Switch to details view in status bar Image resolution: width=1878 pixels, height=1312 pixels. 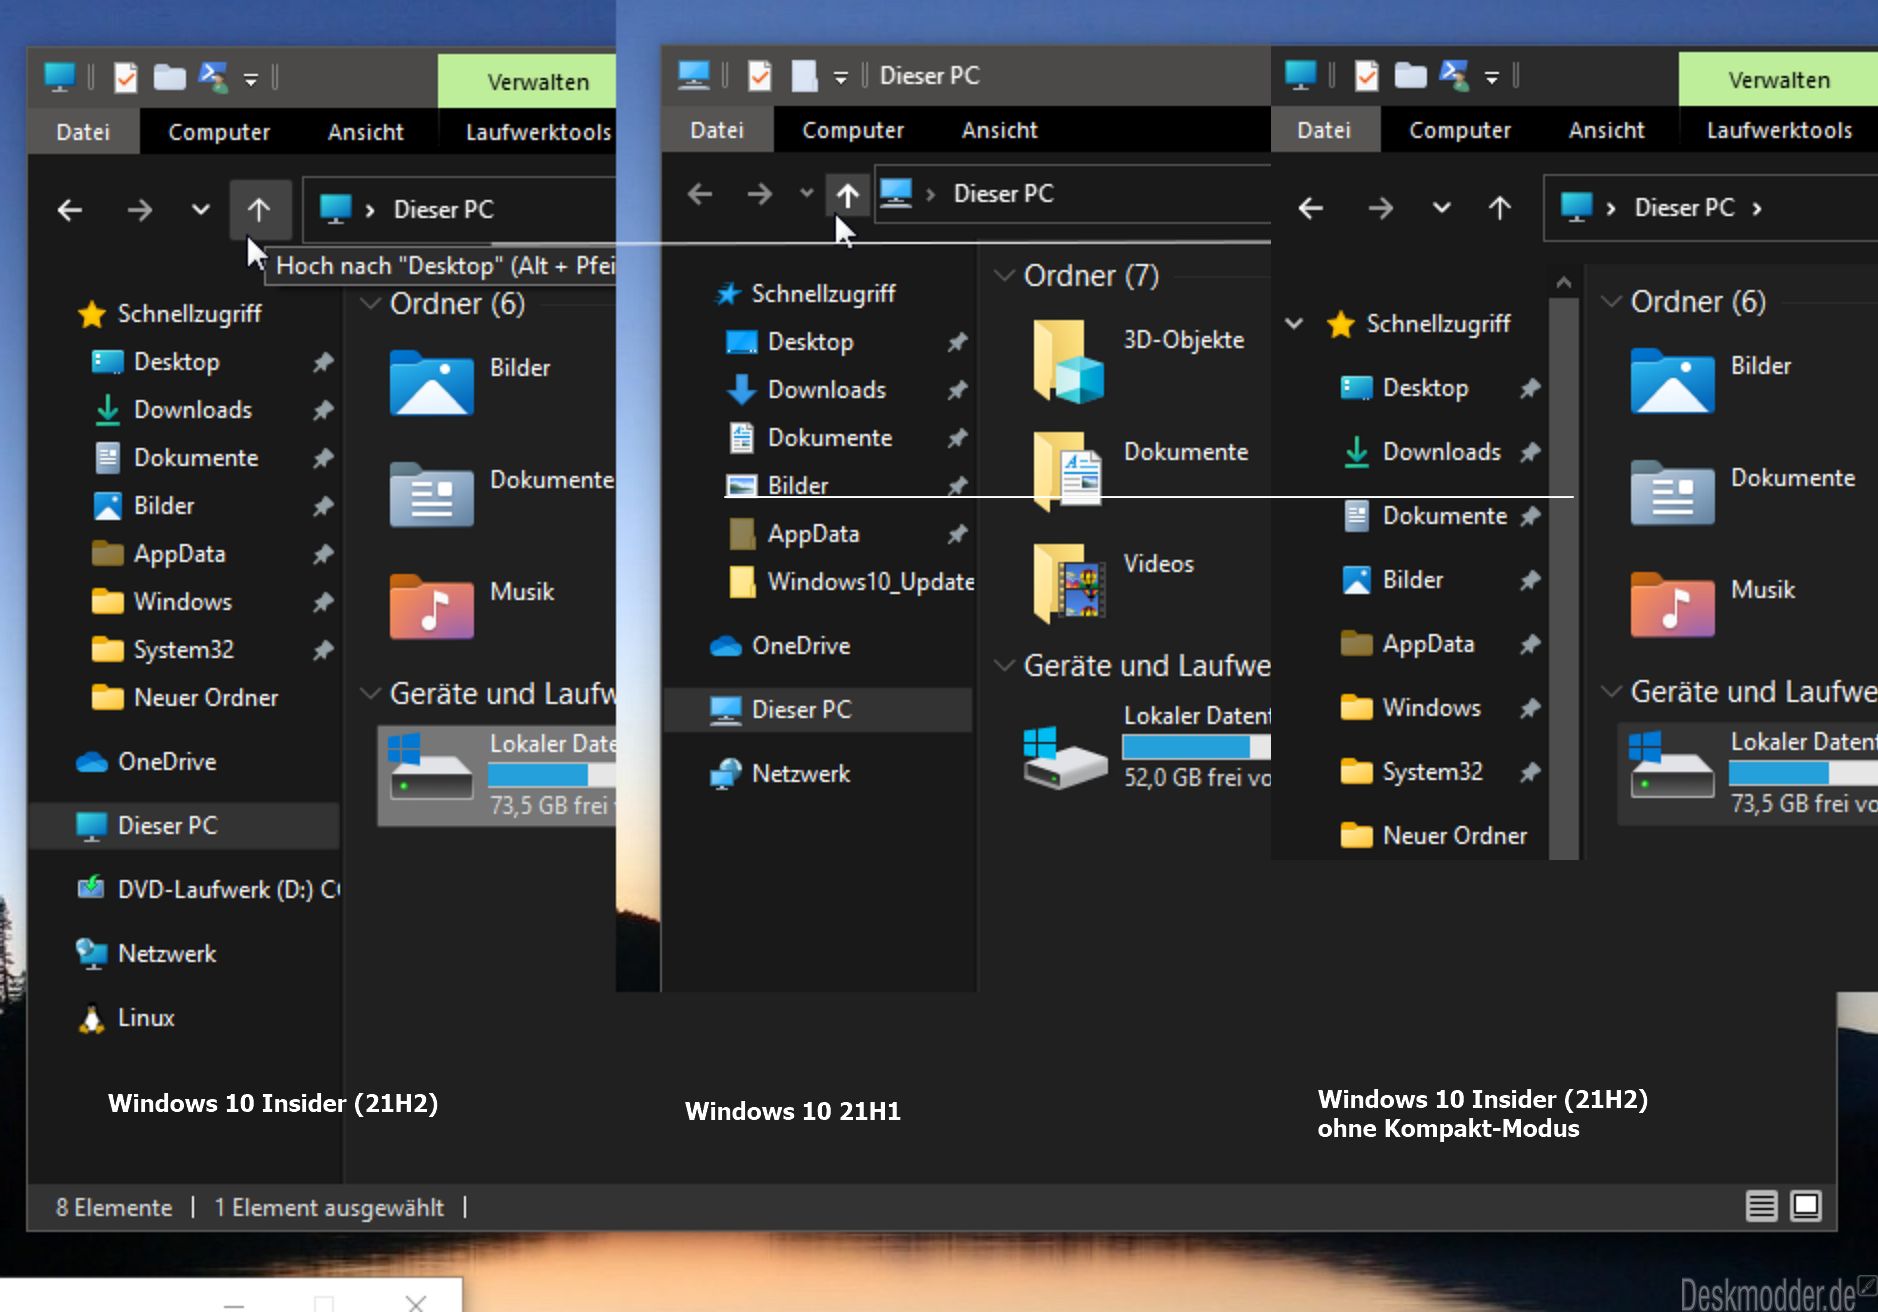coord(1762,1207)
